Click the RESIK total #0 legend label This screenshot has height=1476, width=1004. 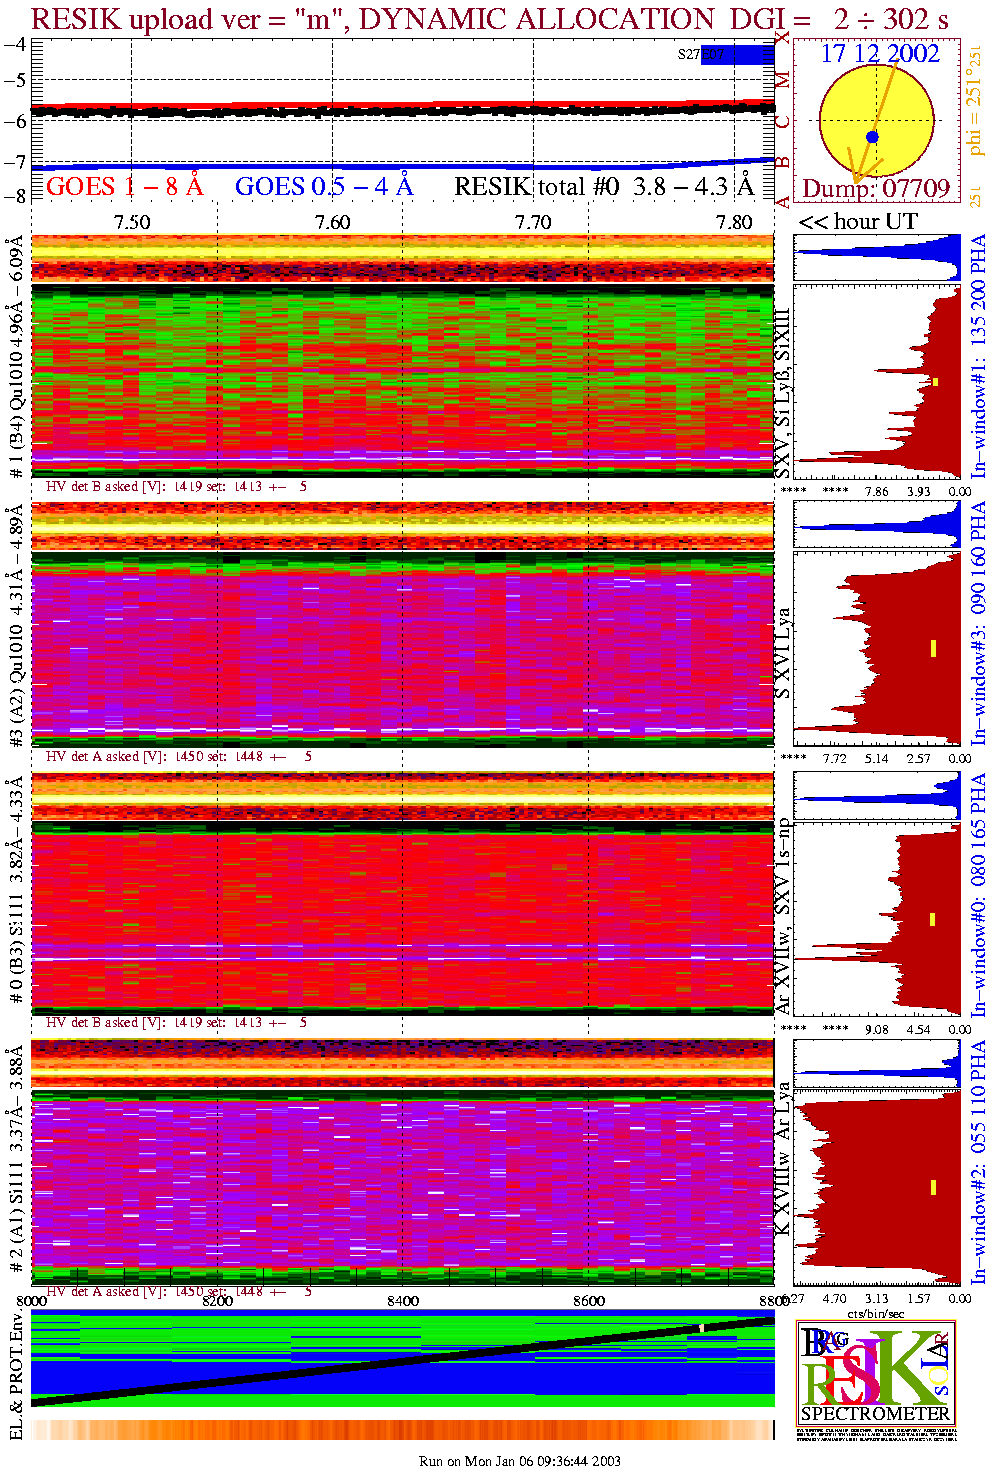pyautogui.click(x=603, y=187)
